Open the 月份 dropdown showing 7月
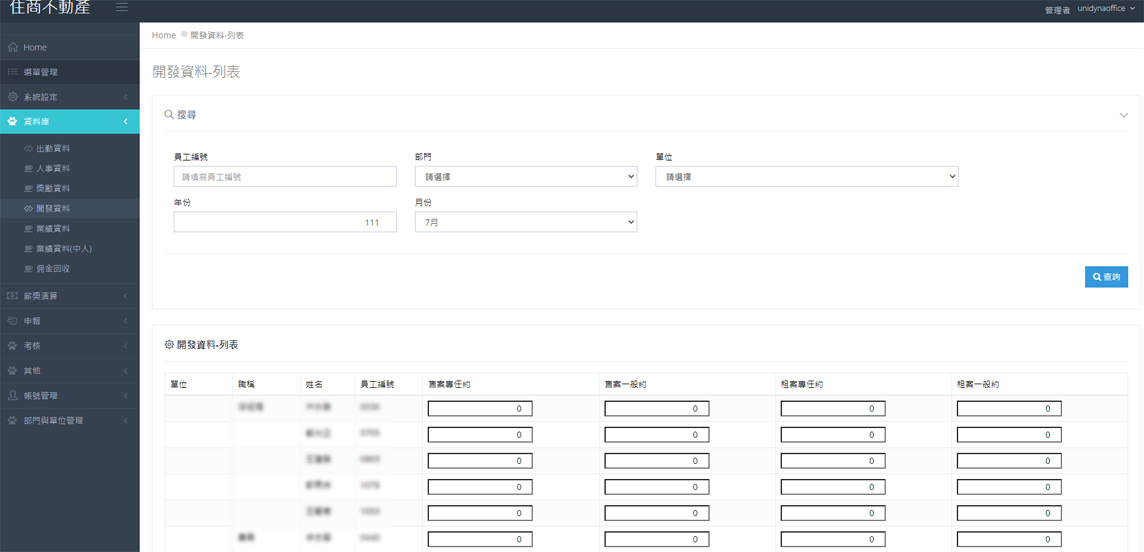1144x552 pixels. coord(525,222)
